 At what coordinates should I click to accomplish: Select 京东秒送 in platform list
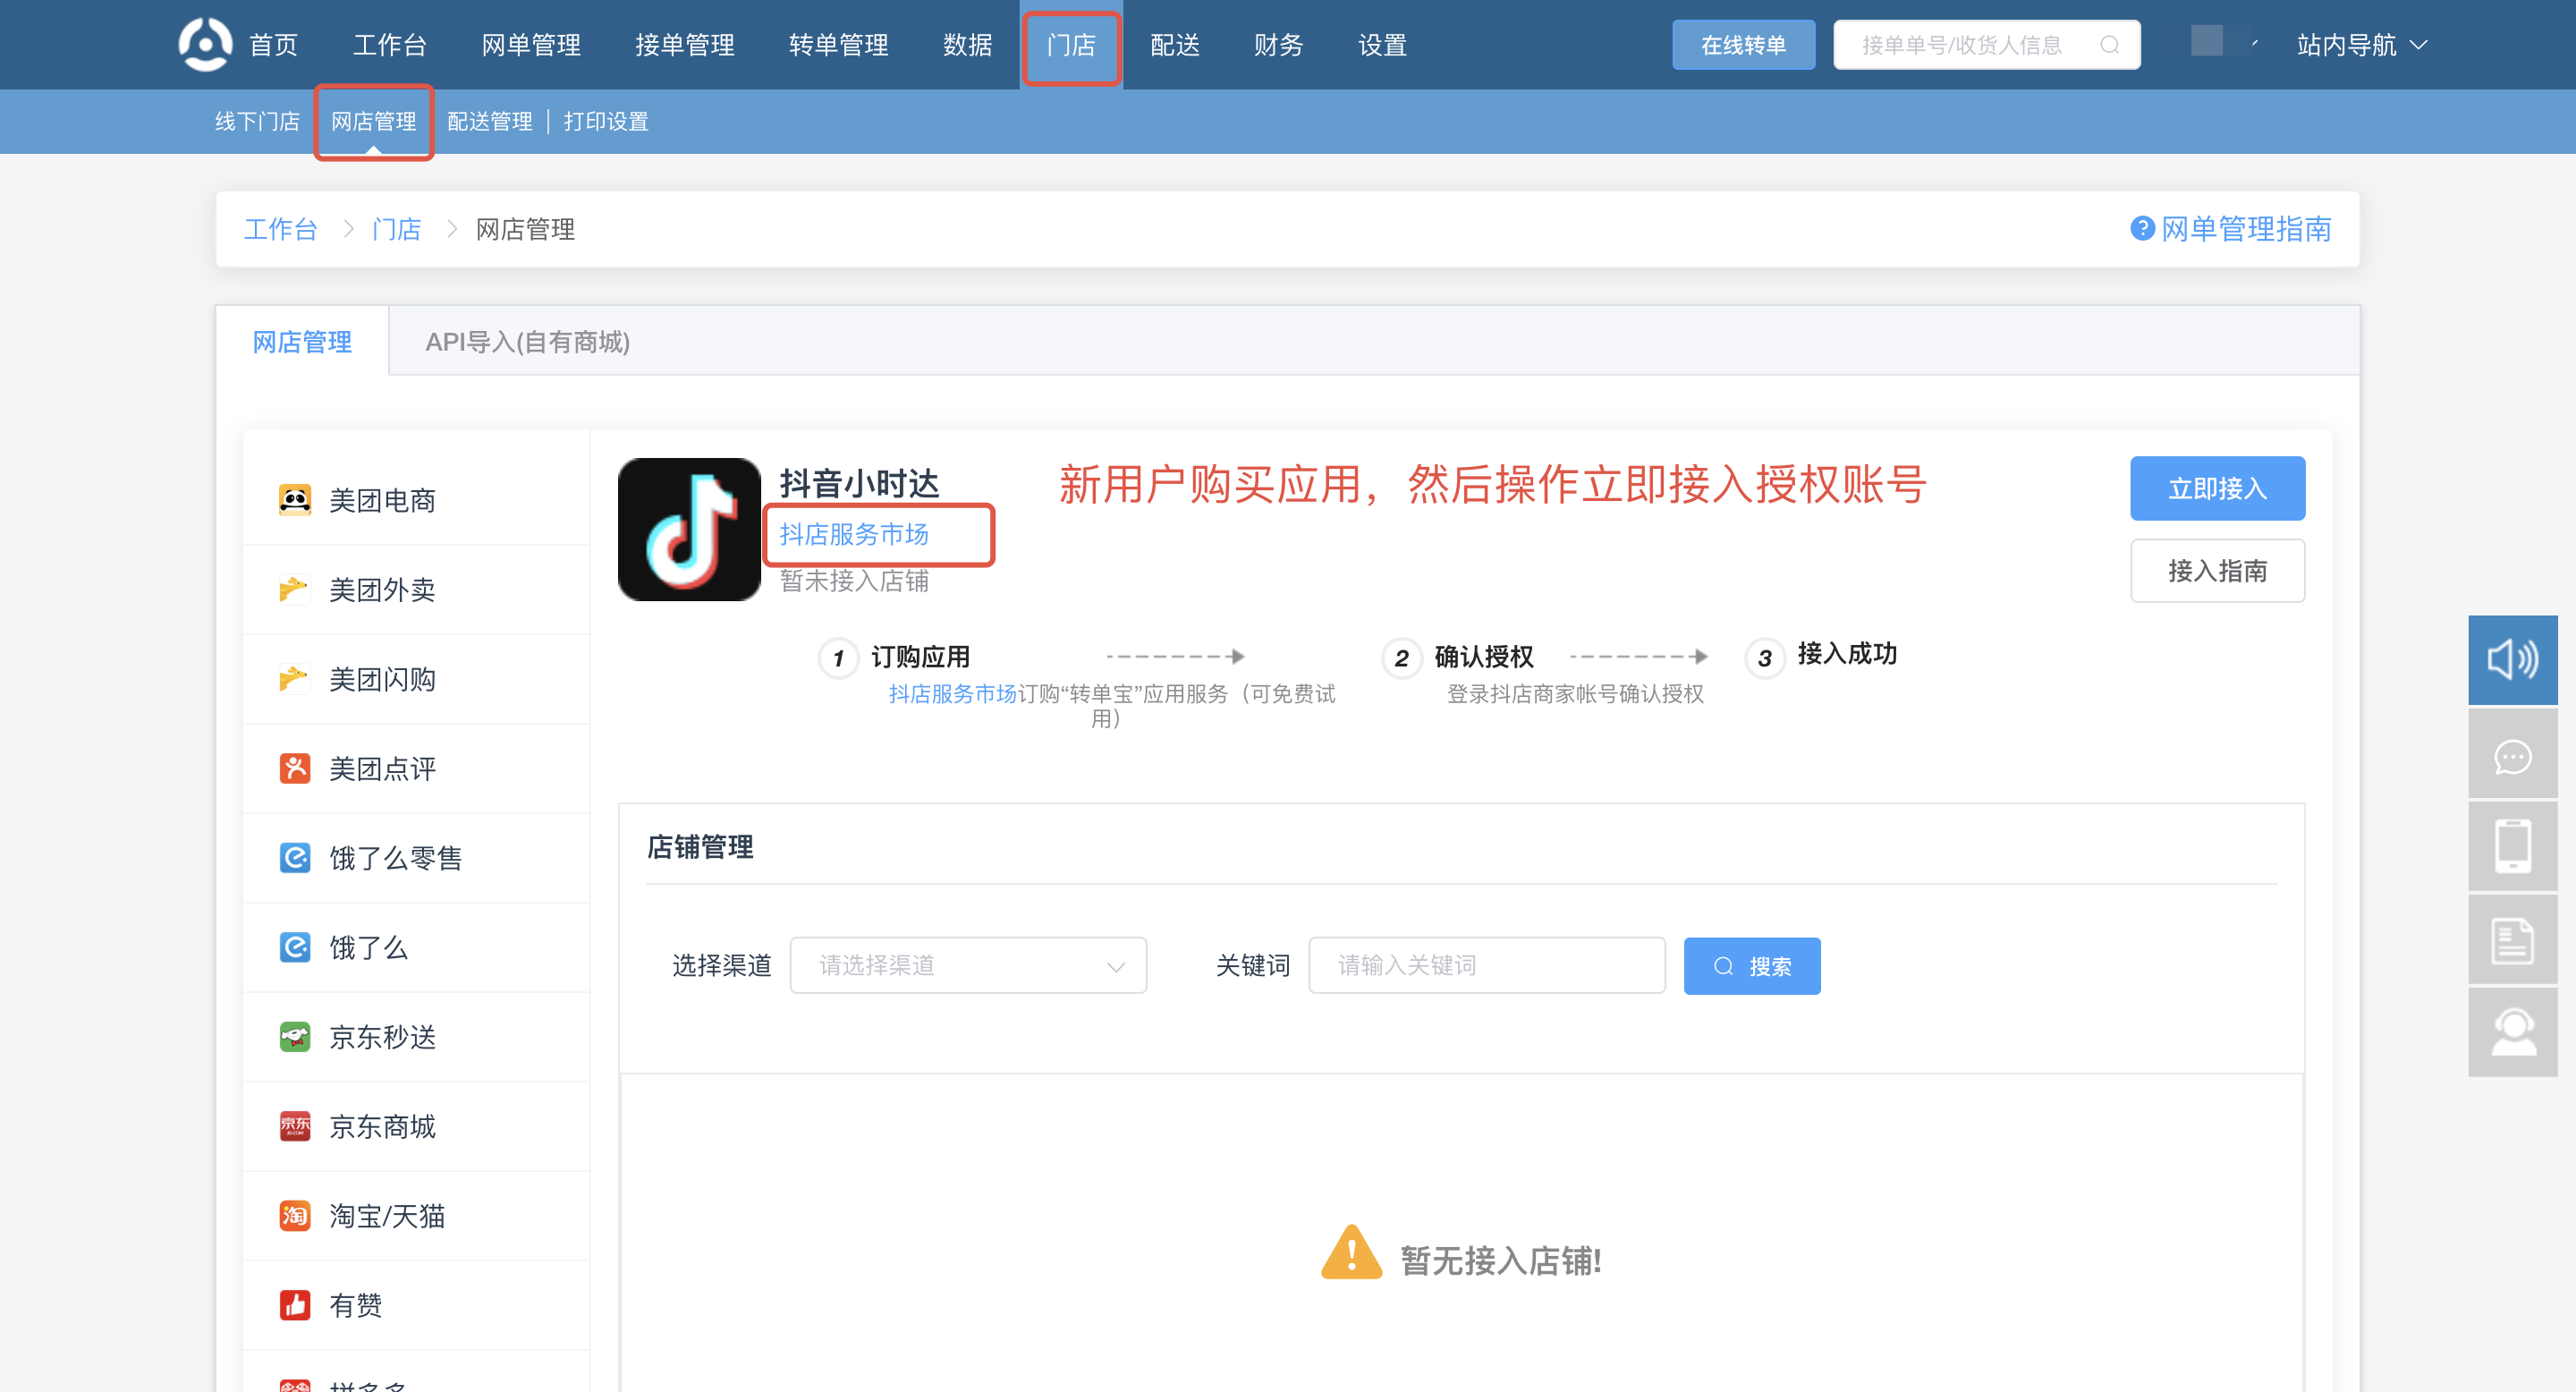(x=417, y=1037)
